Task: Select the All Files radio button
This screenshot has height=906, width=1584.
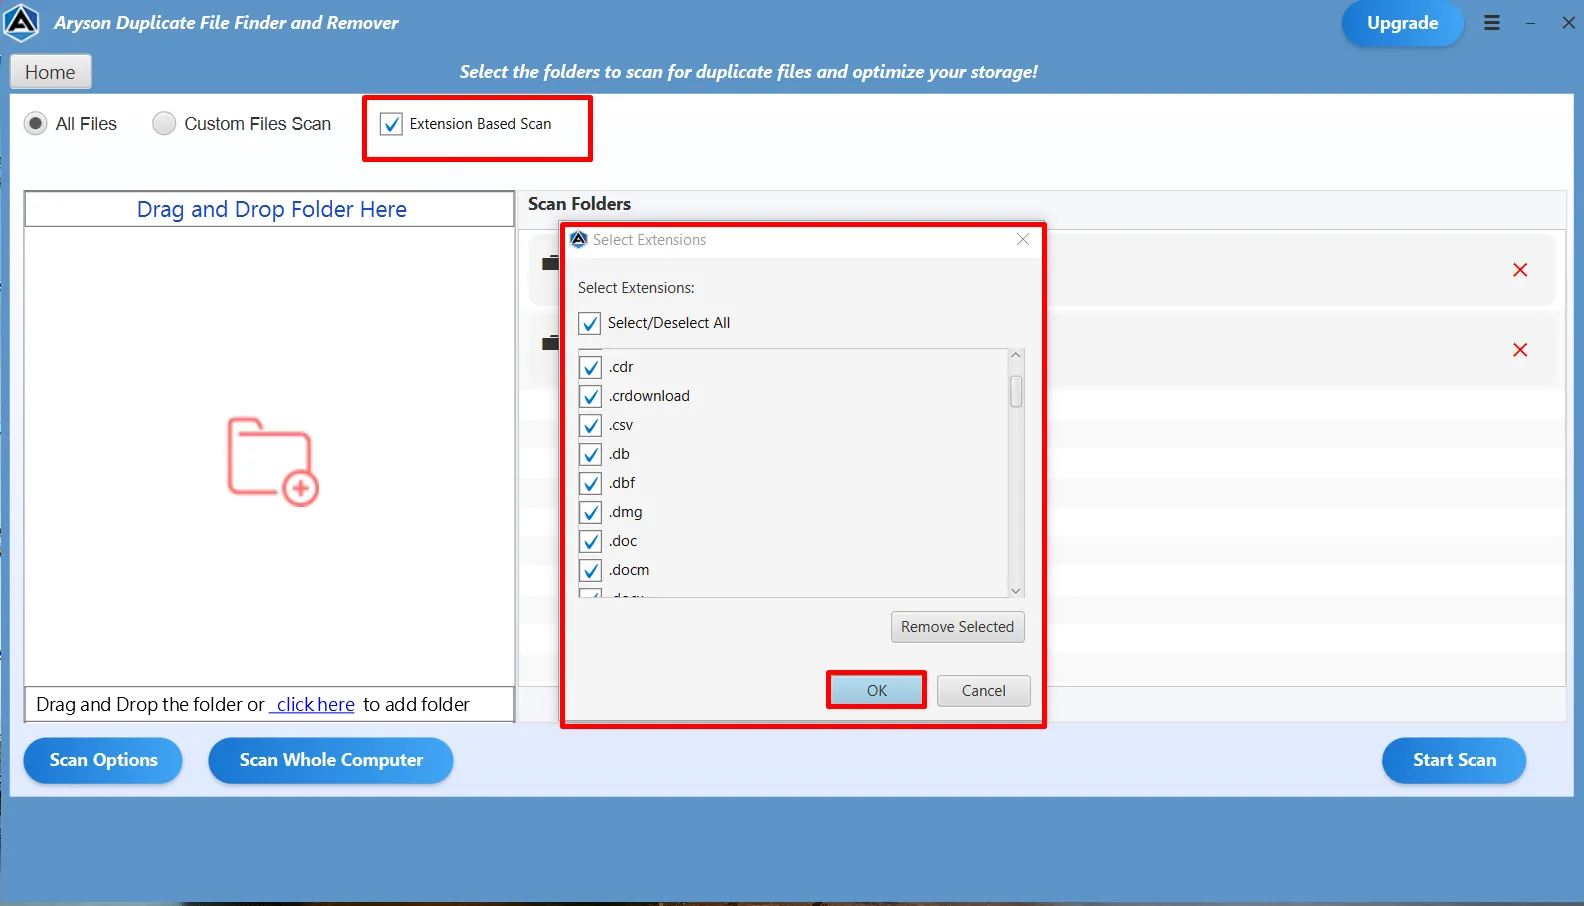Action: tap(36, 124)
